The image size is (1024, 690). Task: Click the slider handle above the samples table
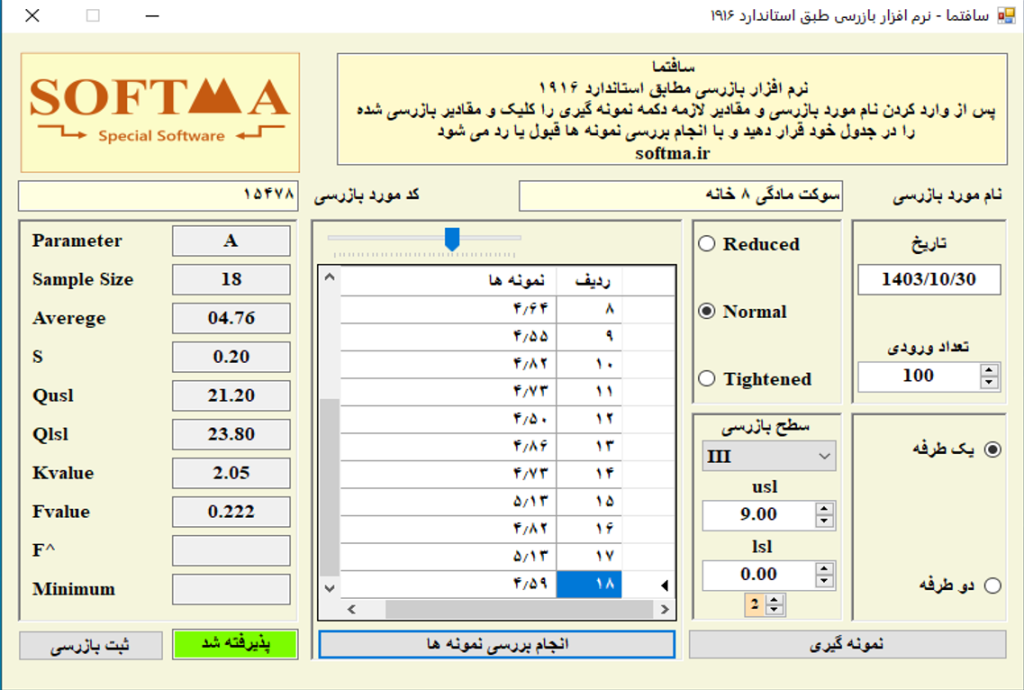452,238
